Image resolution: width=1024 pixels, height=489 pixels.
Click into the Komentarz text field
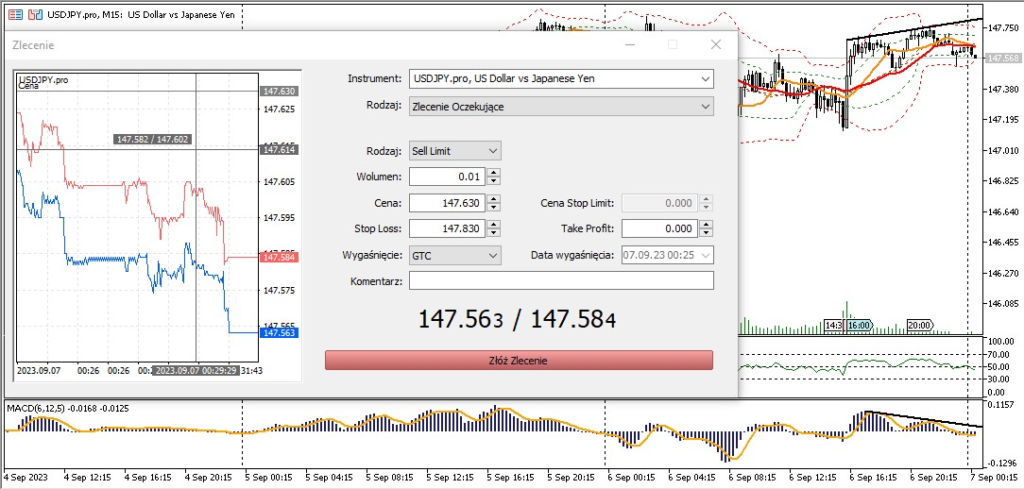click(x=561, y=281)
